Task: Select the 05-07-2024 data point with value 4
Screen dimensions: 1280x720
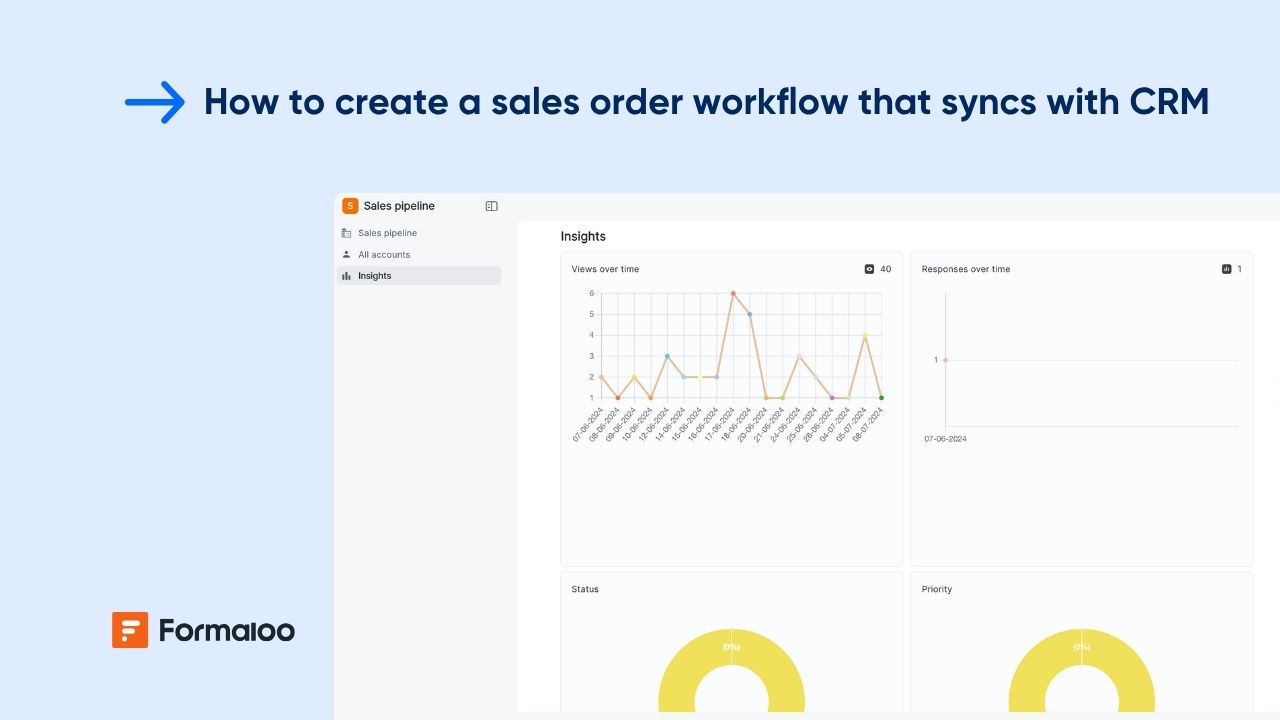Action: (x=865, y=335)
